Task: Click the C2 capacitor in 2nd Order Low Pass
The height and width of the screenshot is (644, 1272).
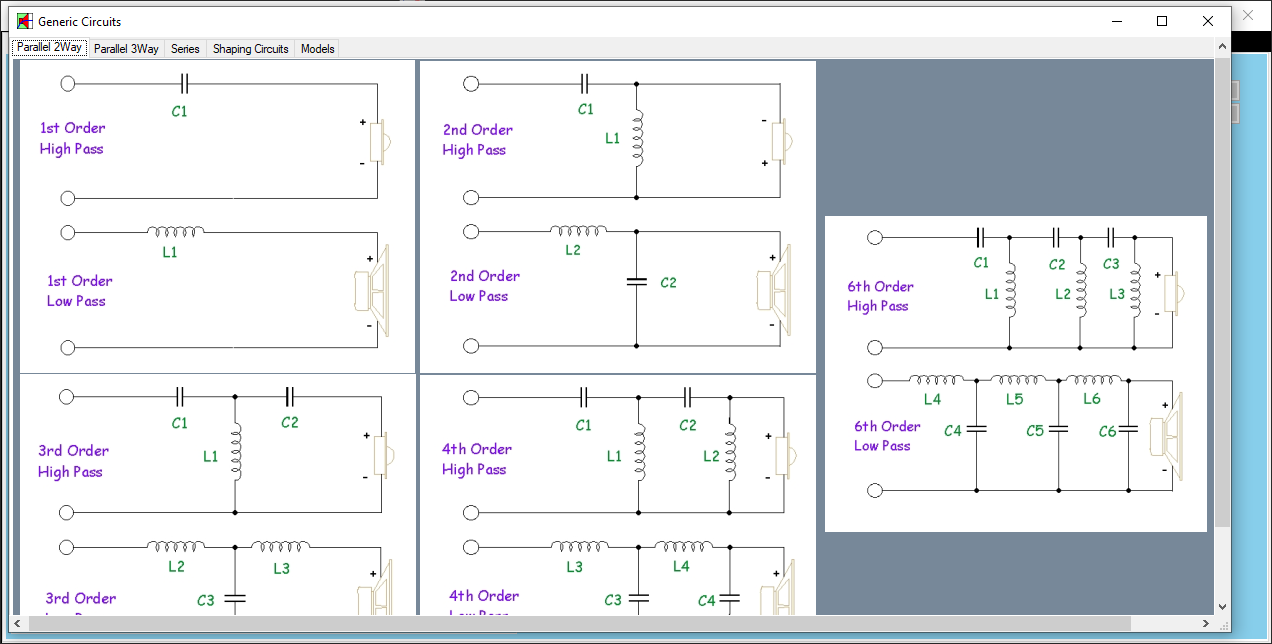Action: point(637,282)
